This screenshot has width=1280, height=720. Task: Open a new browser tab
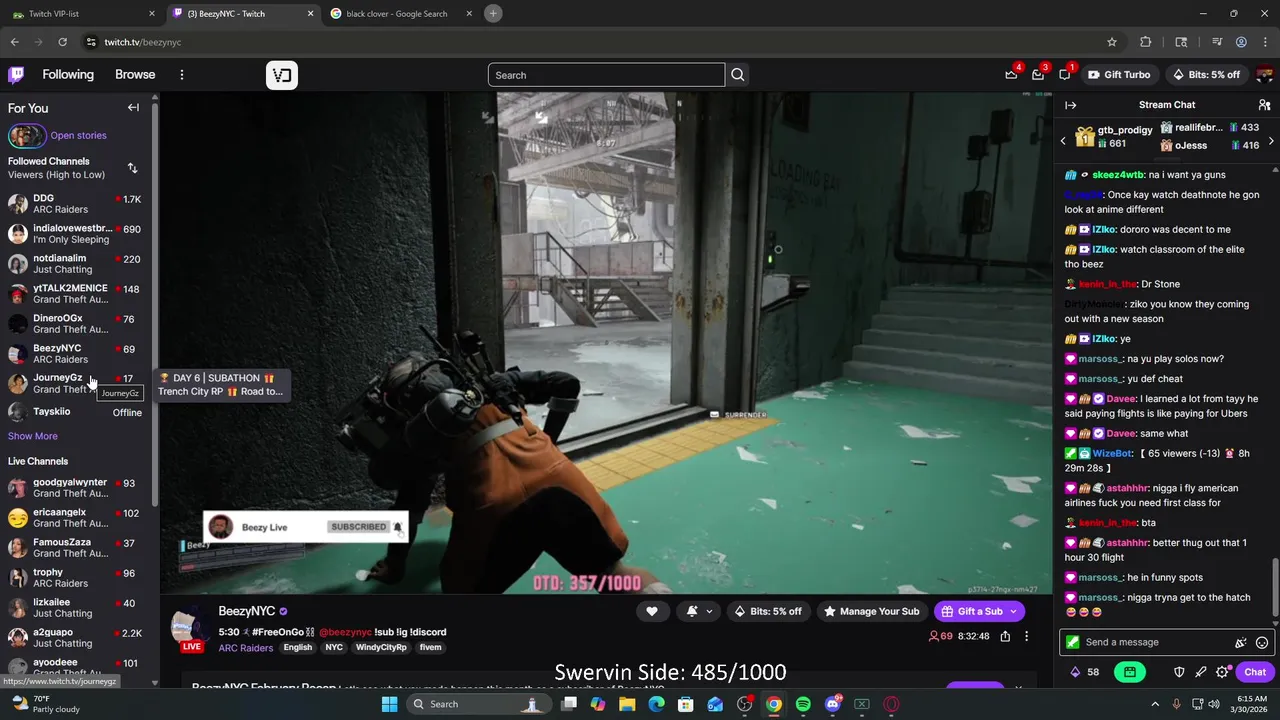click(493, 14)
